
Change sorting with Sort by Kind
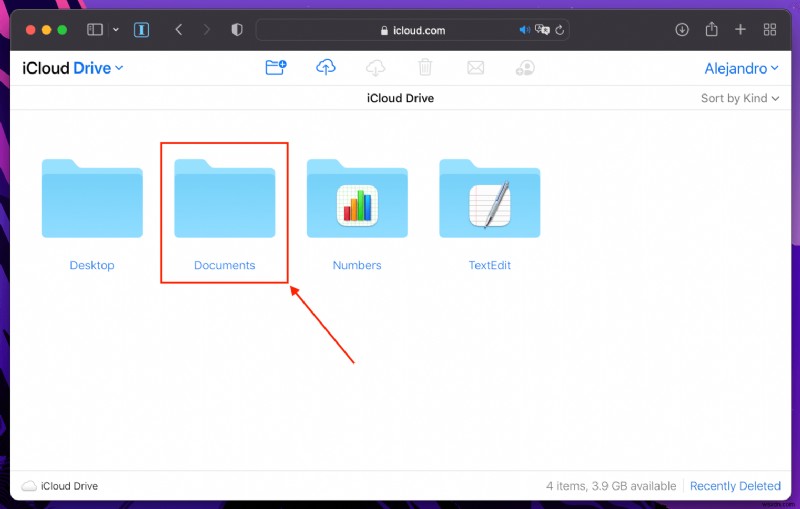coord(740,98)
